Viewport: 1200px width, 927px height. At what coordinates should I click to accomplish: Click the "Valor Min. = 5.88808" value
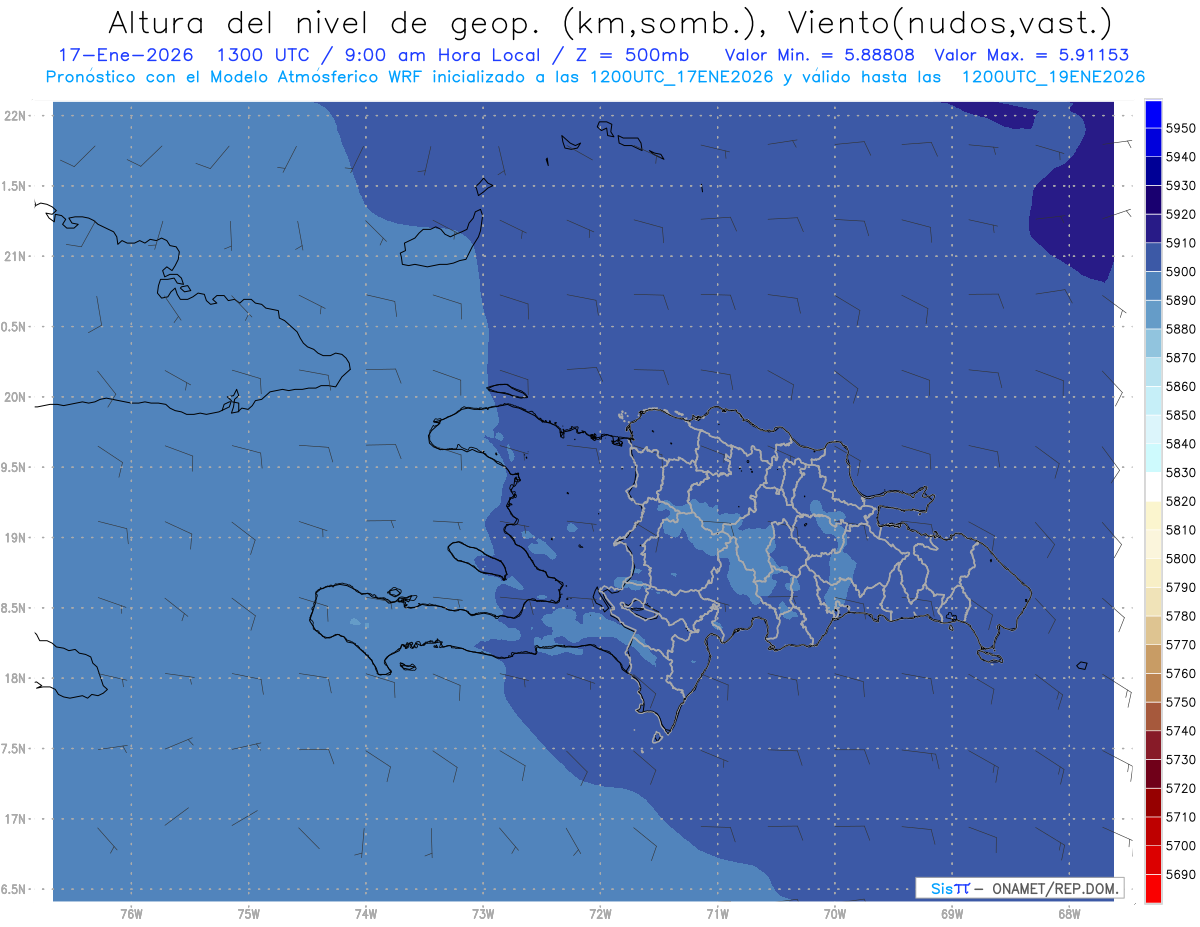pos(820,55)
